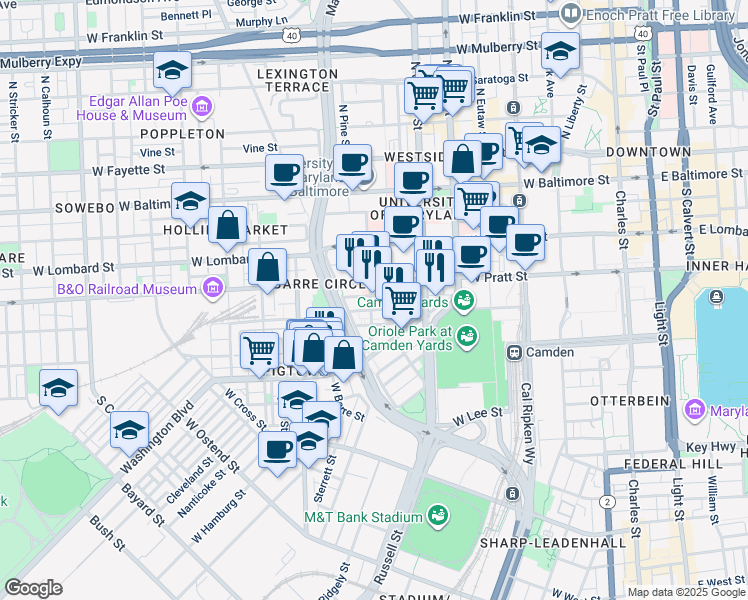Select cafe marker near N Pine St
The image size is (748, 600).
[353, 164]
